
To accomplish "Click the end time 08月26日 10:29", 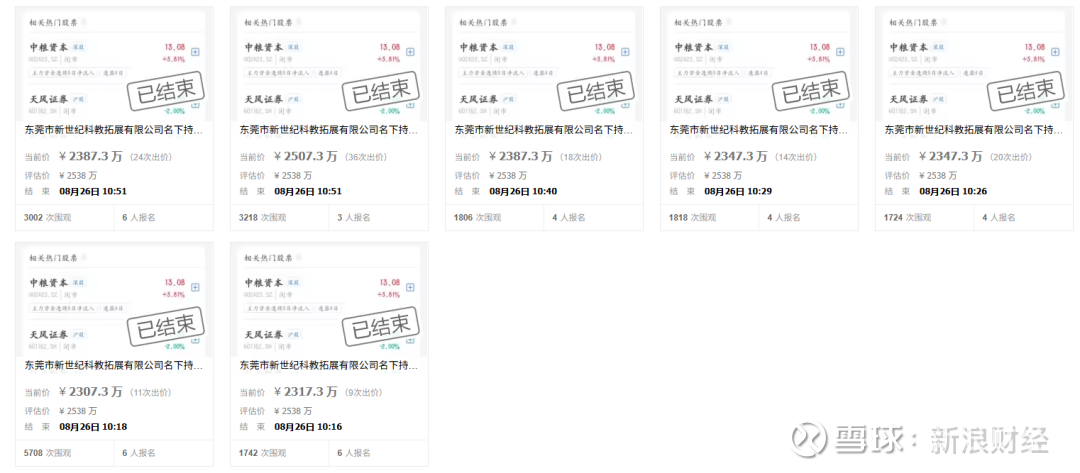I will [x=738, y=191].
